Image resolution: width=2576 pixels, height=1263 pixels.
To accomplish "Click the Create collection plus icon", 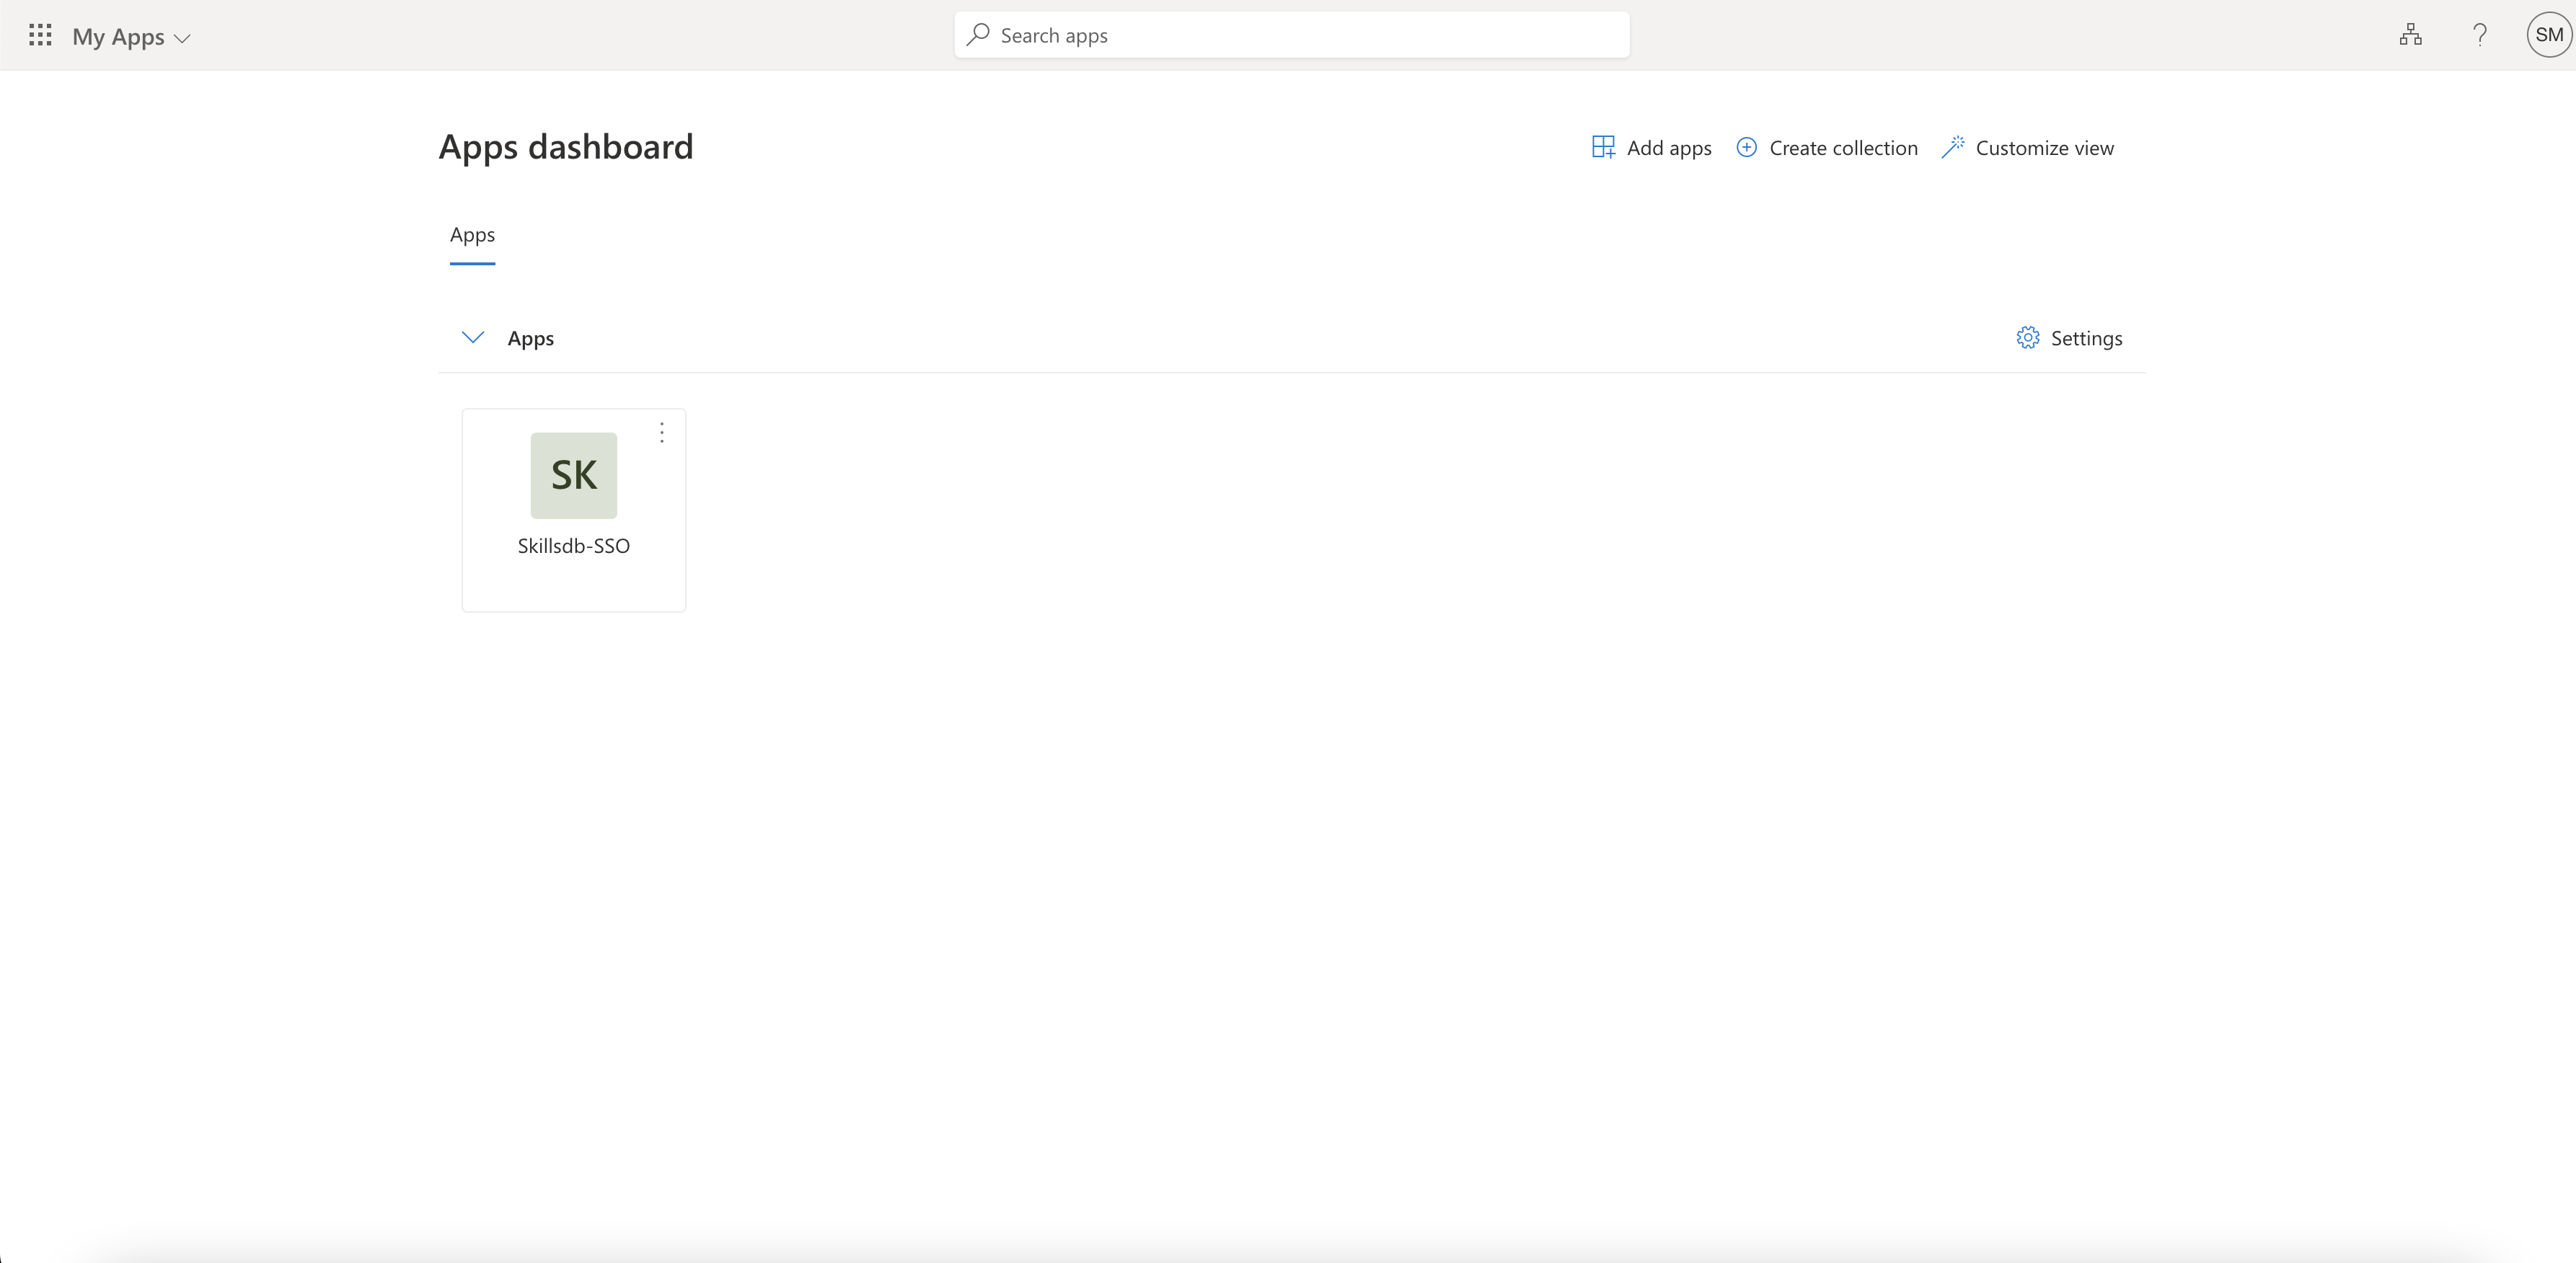I will point(1746,147).
